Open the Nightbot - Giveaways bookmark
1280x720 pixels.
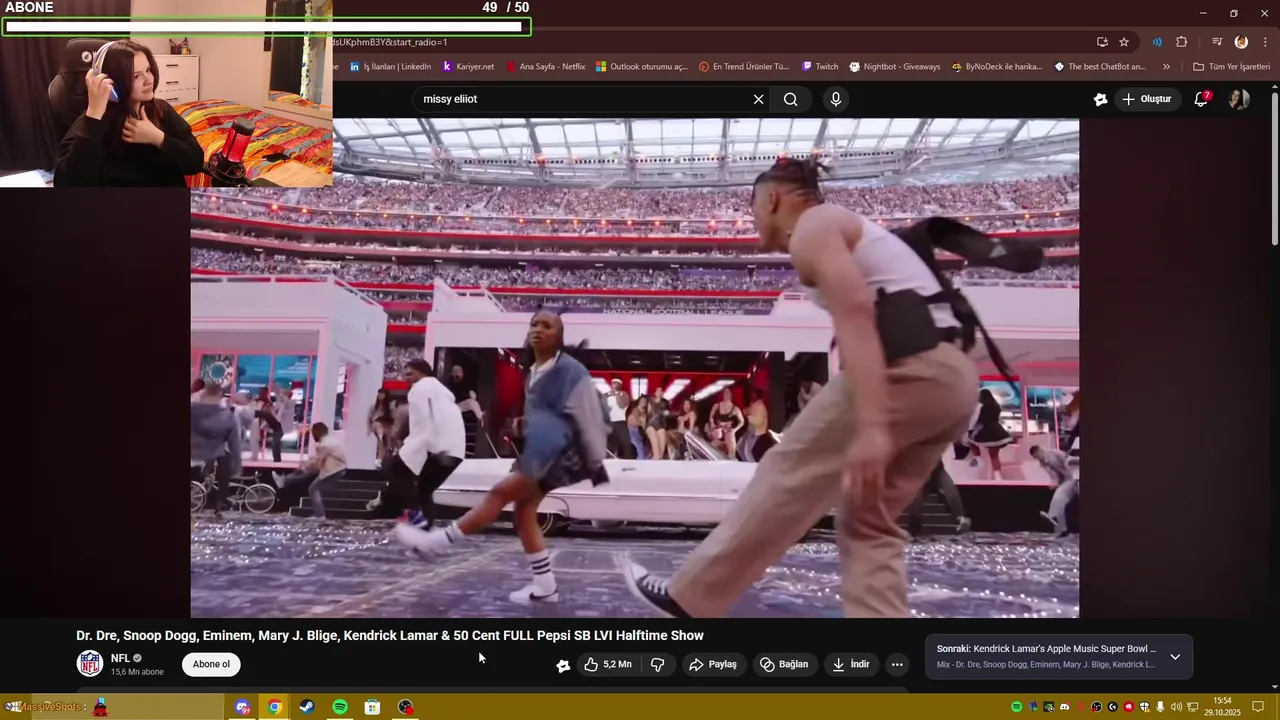[x=895, y=67]
